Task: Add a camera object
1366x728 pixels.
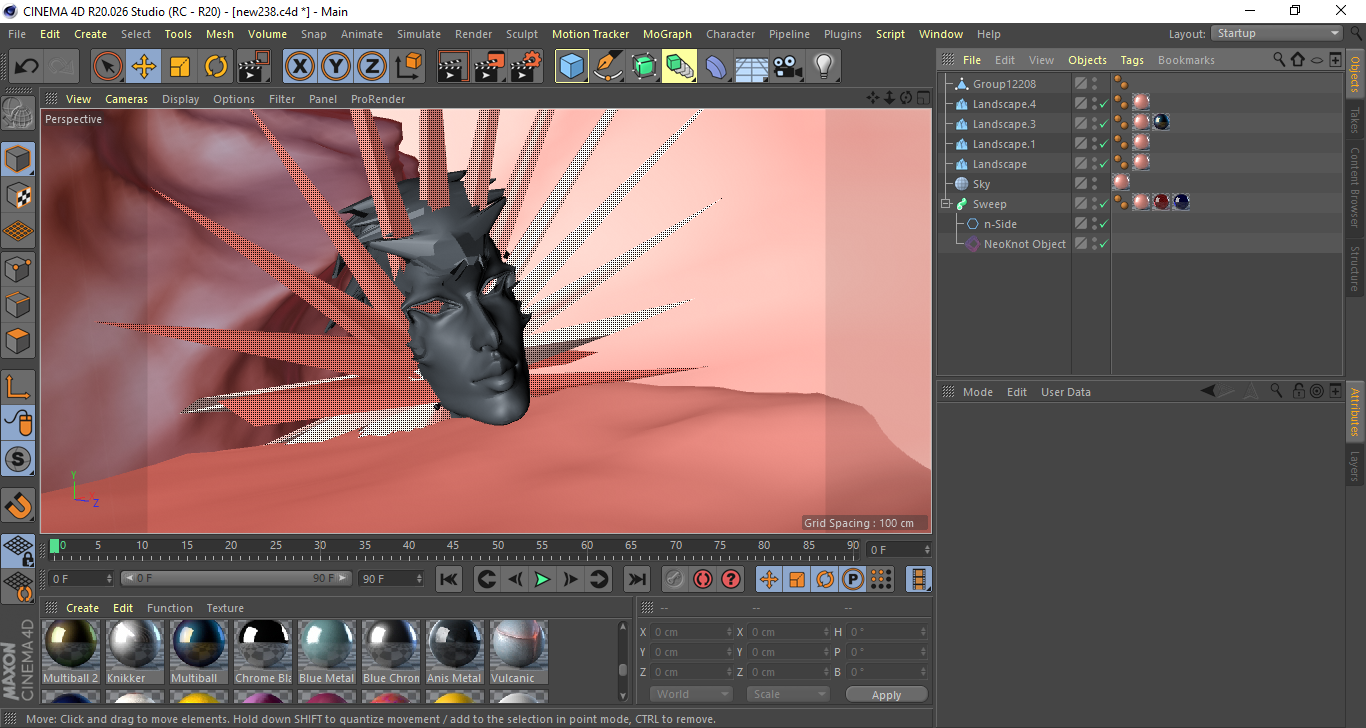Action: click(x=788, y=67)
